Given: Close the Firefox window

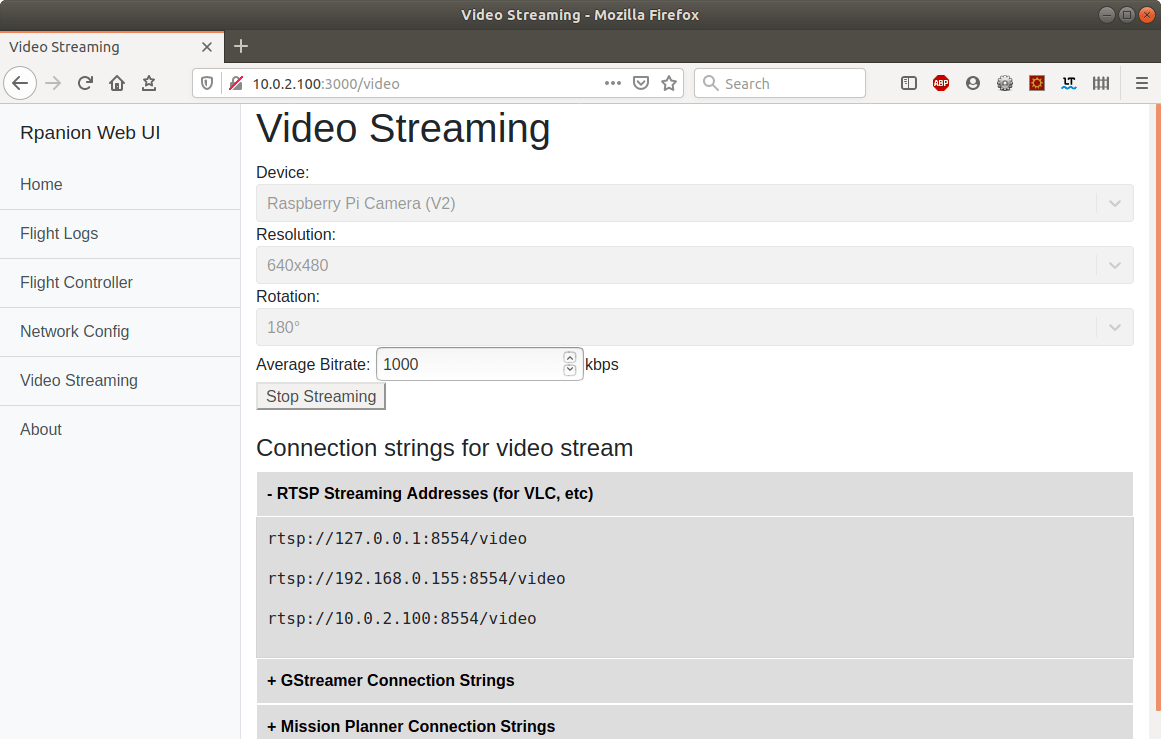Looking at the screenshot, I should [1146, 15].
